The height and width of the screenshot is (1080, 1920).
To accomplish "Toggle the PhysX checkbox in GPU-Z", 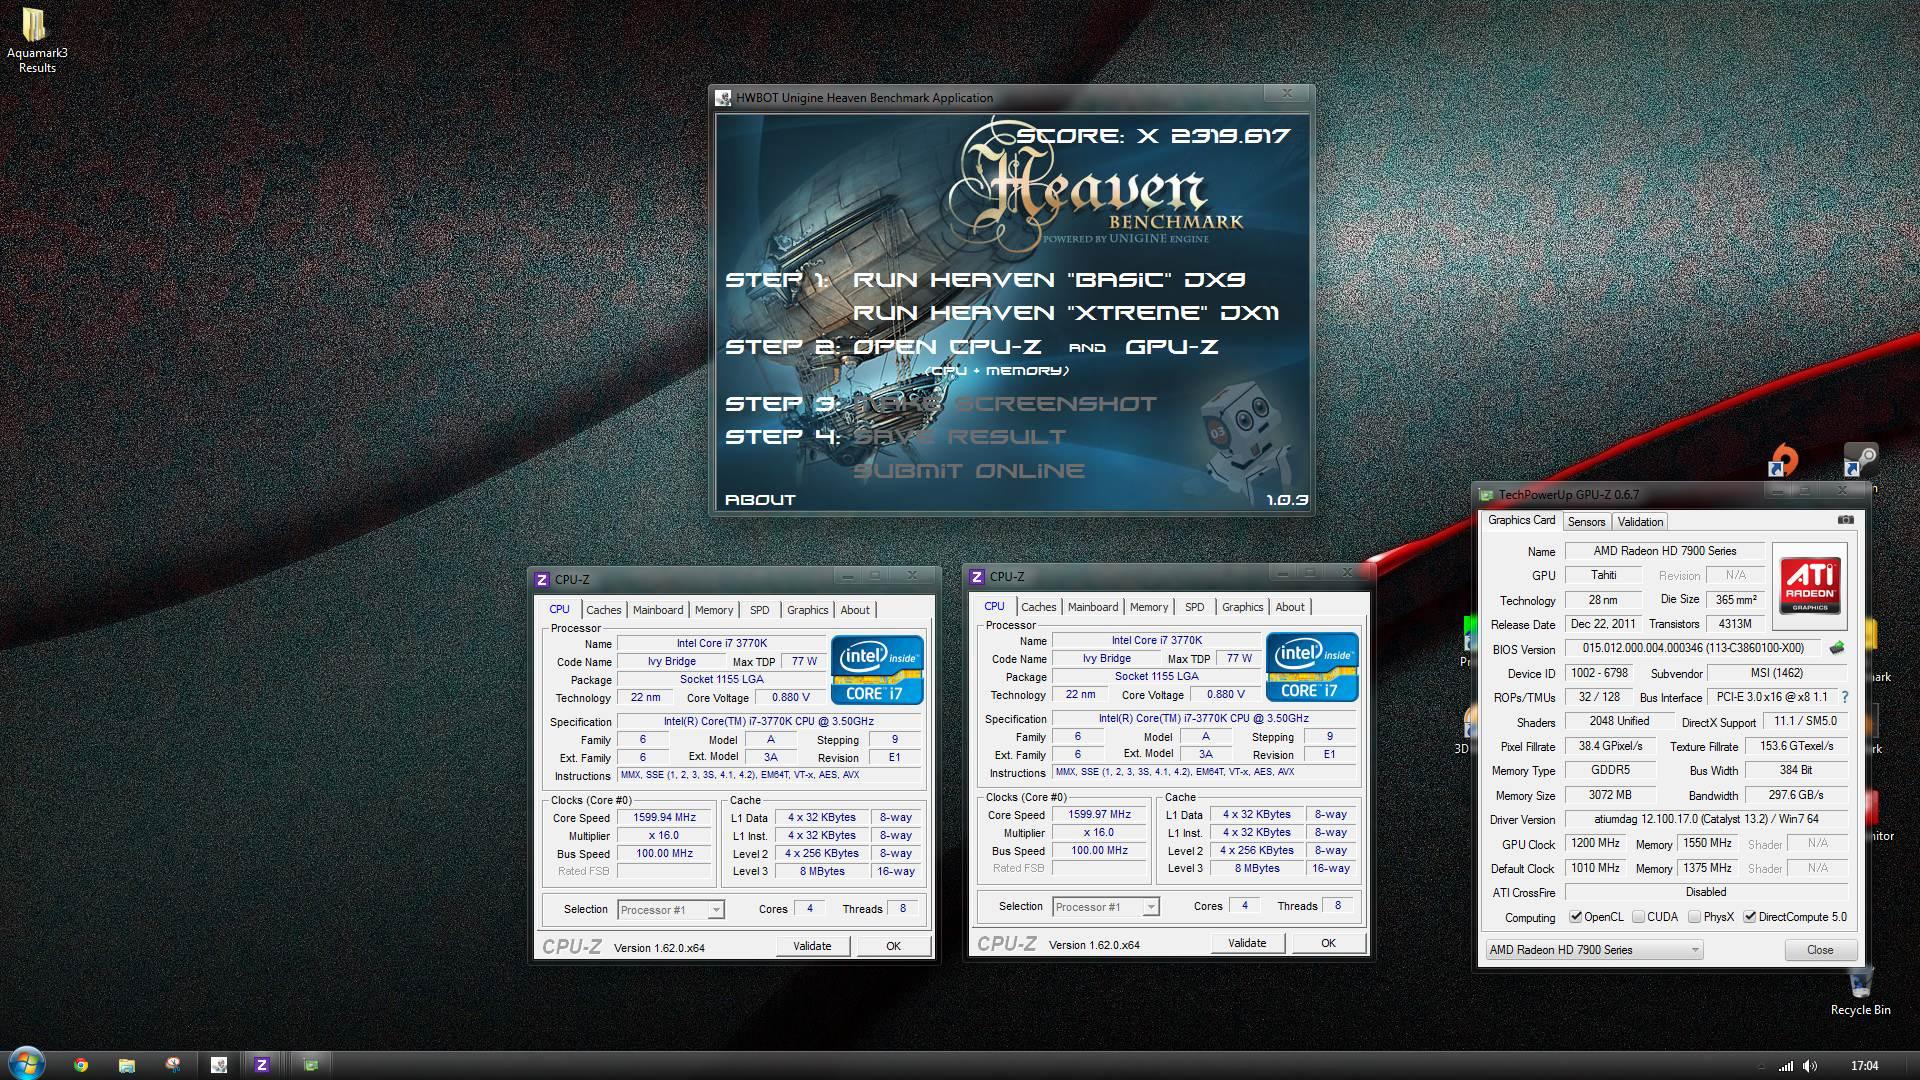I will (1694, 916).
